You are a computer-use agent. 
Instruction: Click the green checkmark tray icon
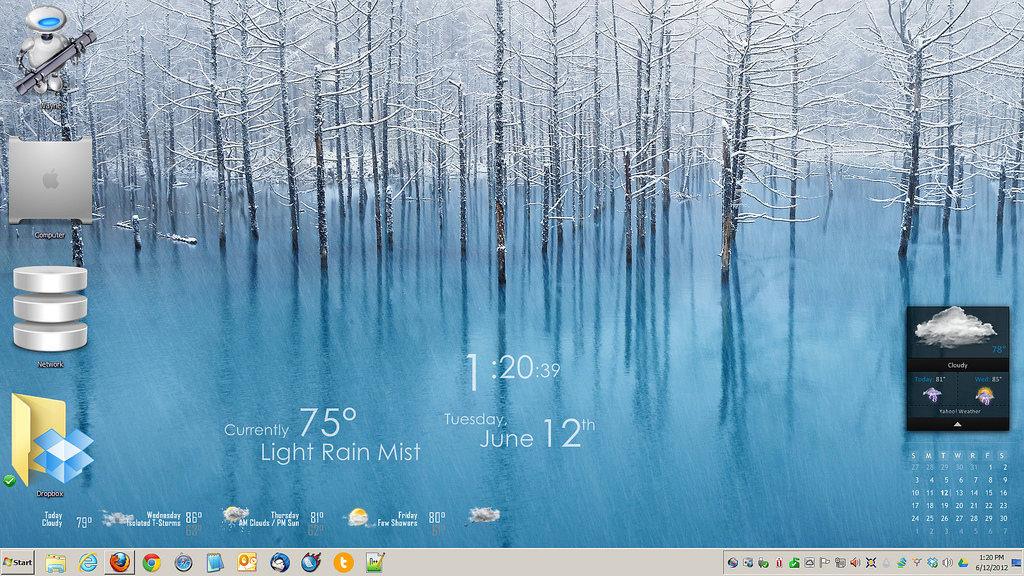(x=794, y=563)
